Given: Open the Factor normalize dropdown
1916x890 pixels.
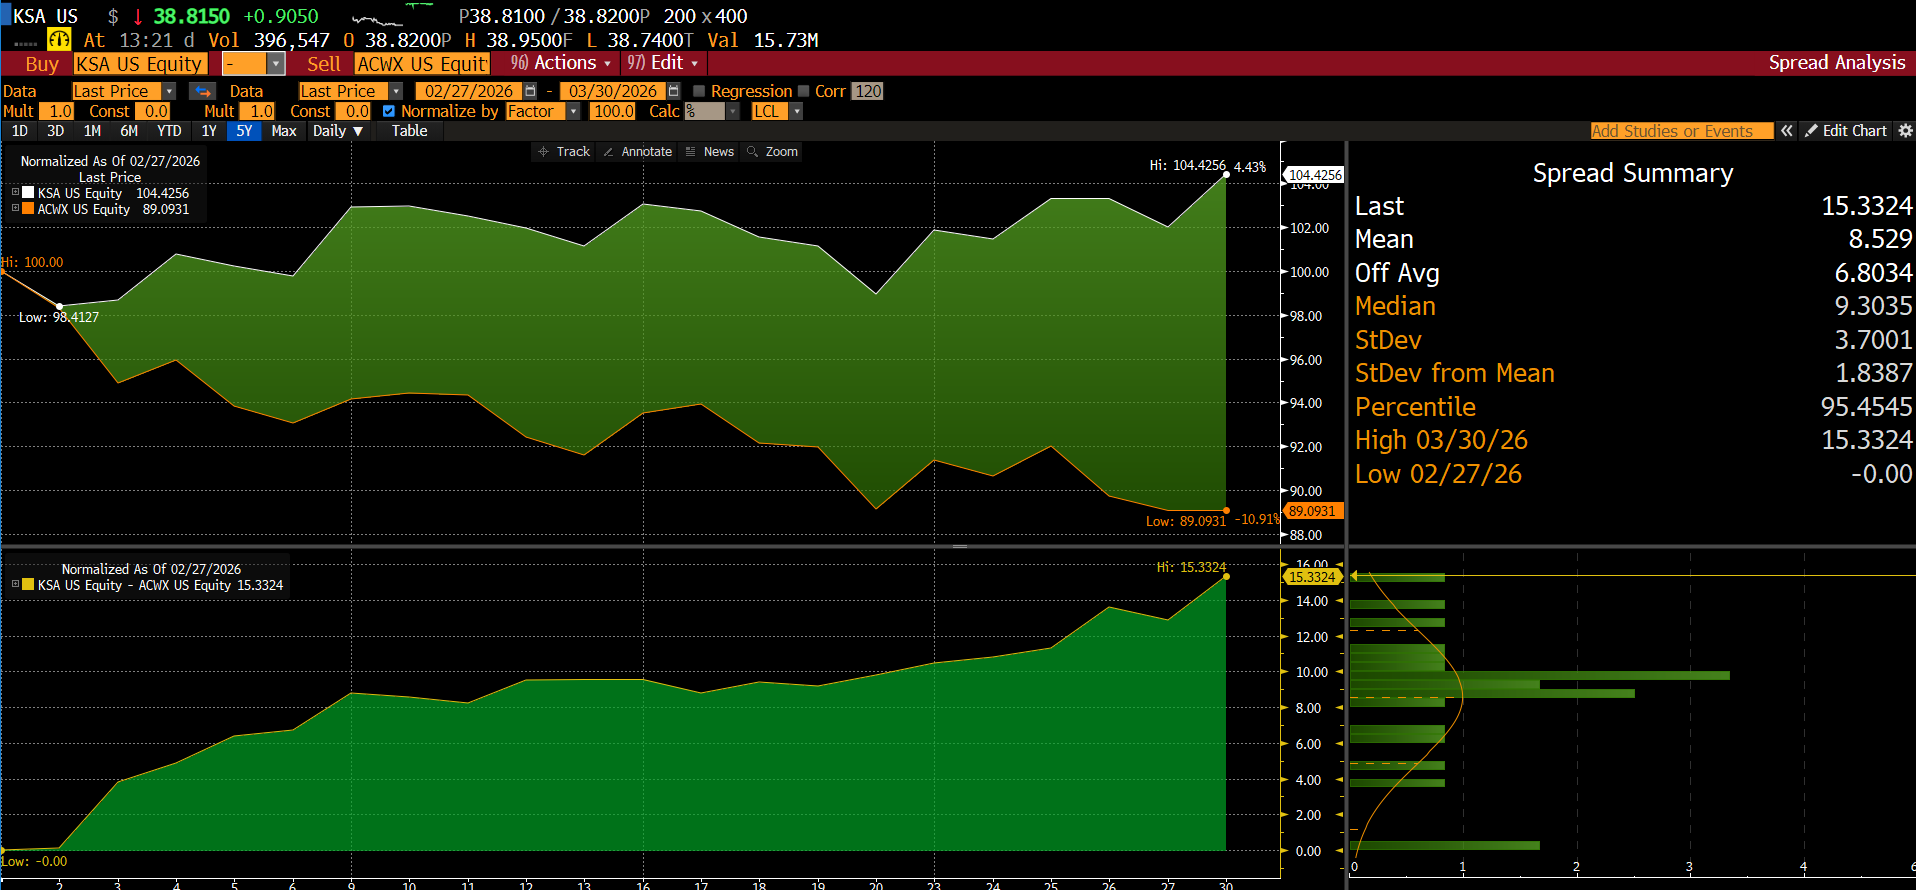Looking at the screenshot, I should (574, 111).
